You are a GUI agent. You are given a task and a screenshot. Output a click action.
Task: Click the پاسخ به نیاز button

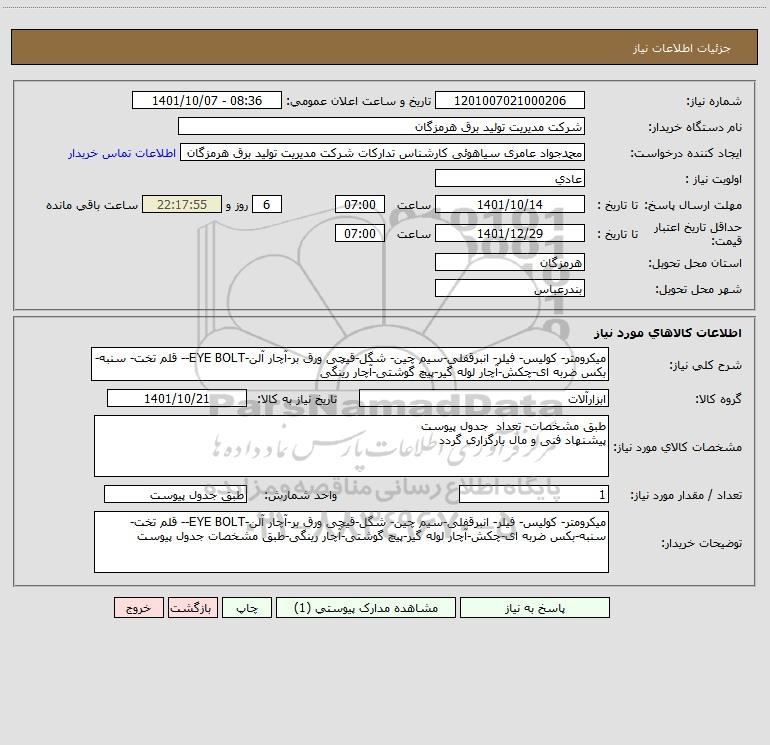(535, 607)
